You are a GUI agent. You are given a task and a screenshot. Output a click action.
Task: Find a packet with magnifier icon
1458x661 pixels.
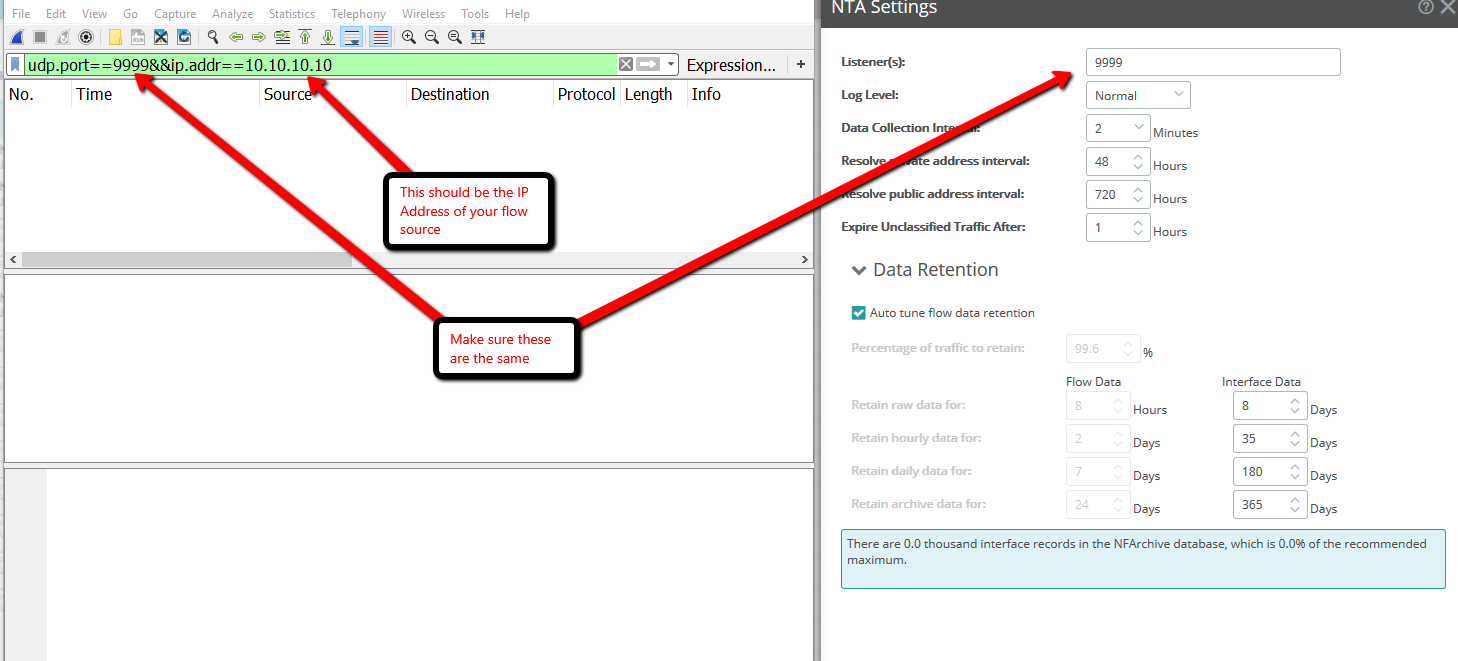coord(213,37)
